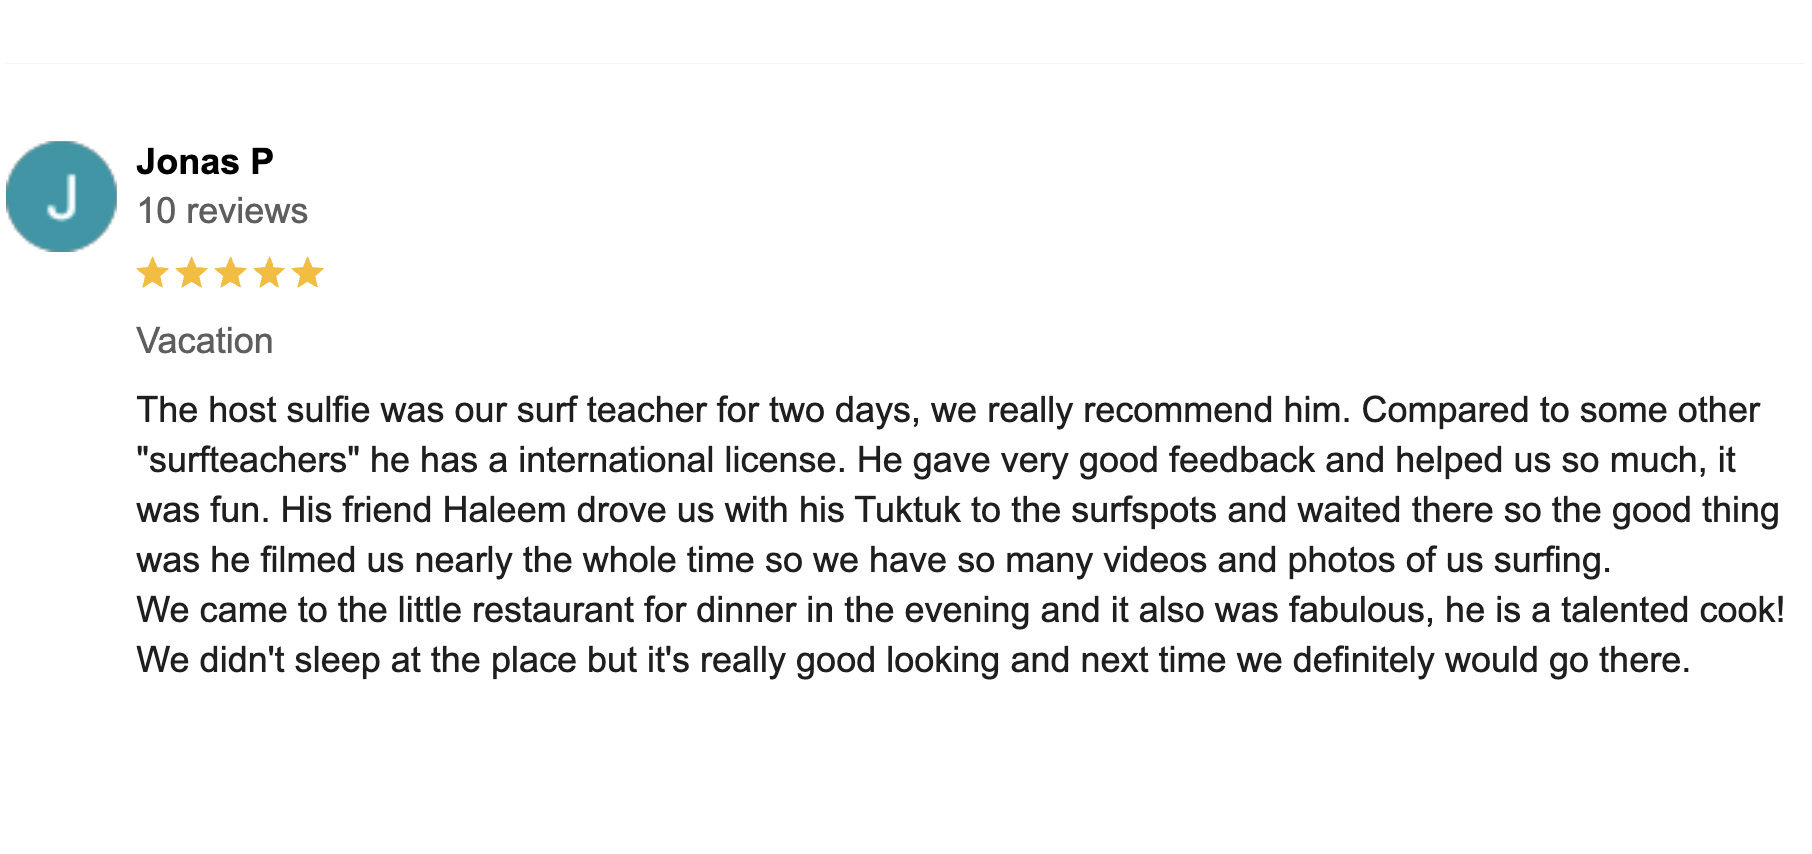
Task: Open the teal J profile avatar
Action: 61,196
